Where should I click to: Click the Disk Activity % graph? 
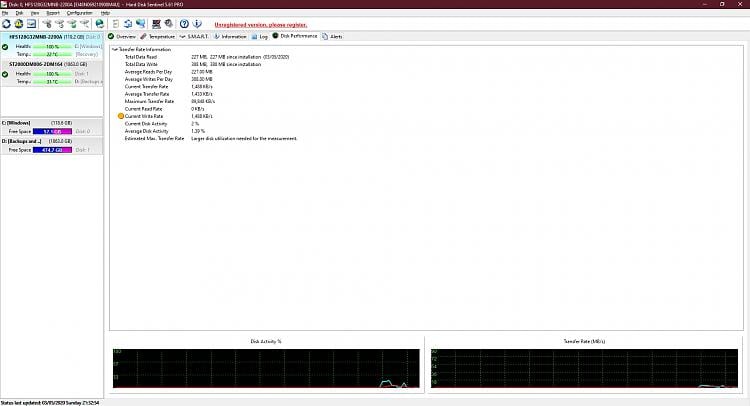click(x=265, y=369)
